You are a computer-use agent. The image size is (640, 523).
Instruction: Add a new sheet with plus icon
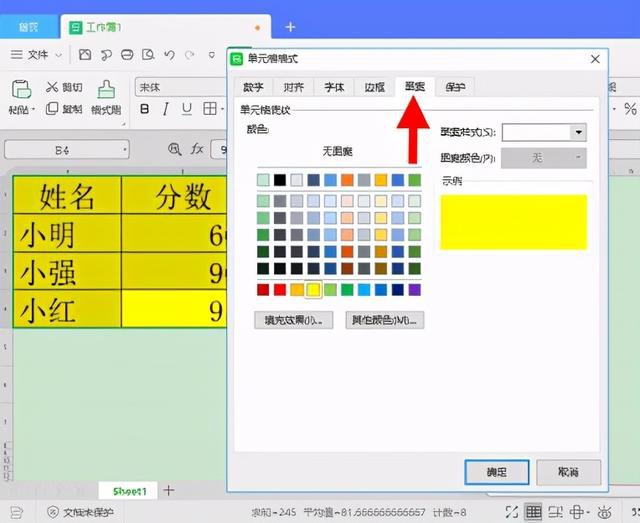[x=169, y=490]
